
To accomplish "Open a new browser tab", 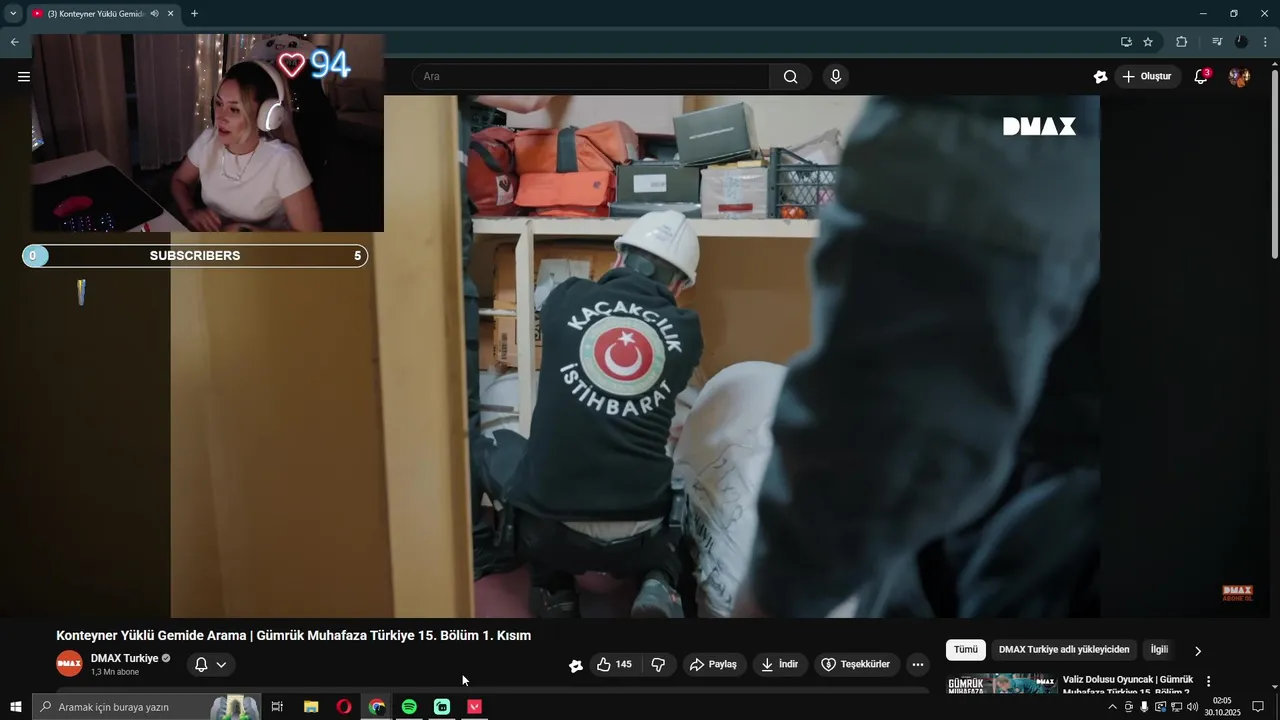I will click(194, 14).
